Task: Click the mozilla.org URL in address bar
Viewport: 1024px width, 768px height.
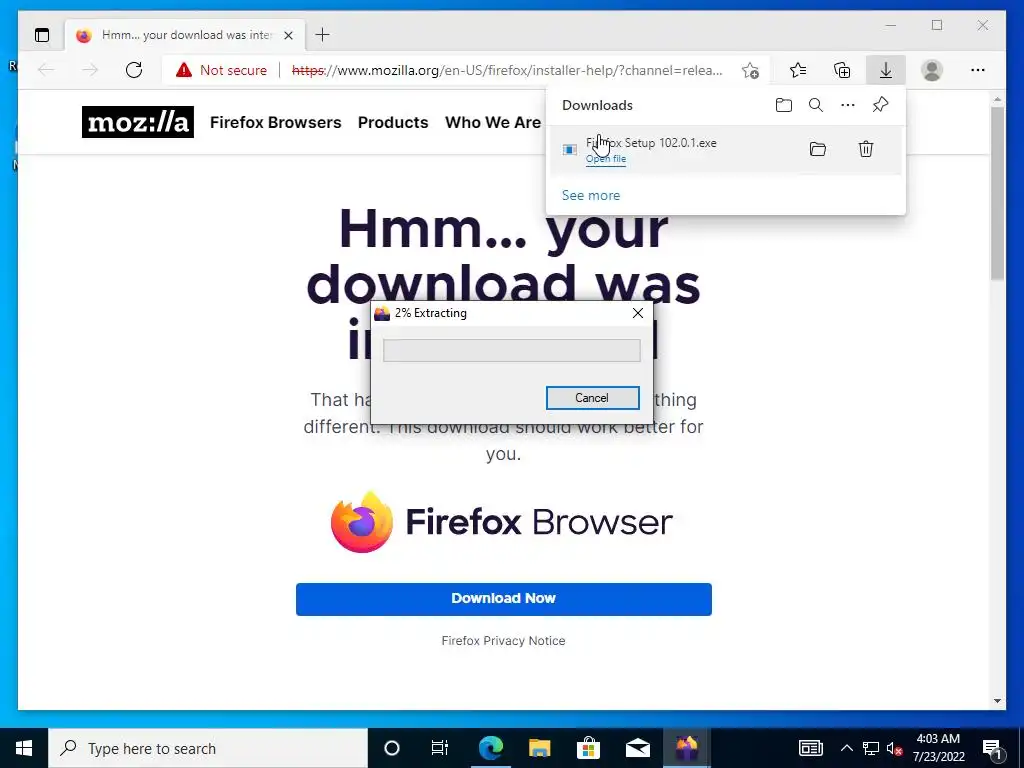Action: pos(507,70)
